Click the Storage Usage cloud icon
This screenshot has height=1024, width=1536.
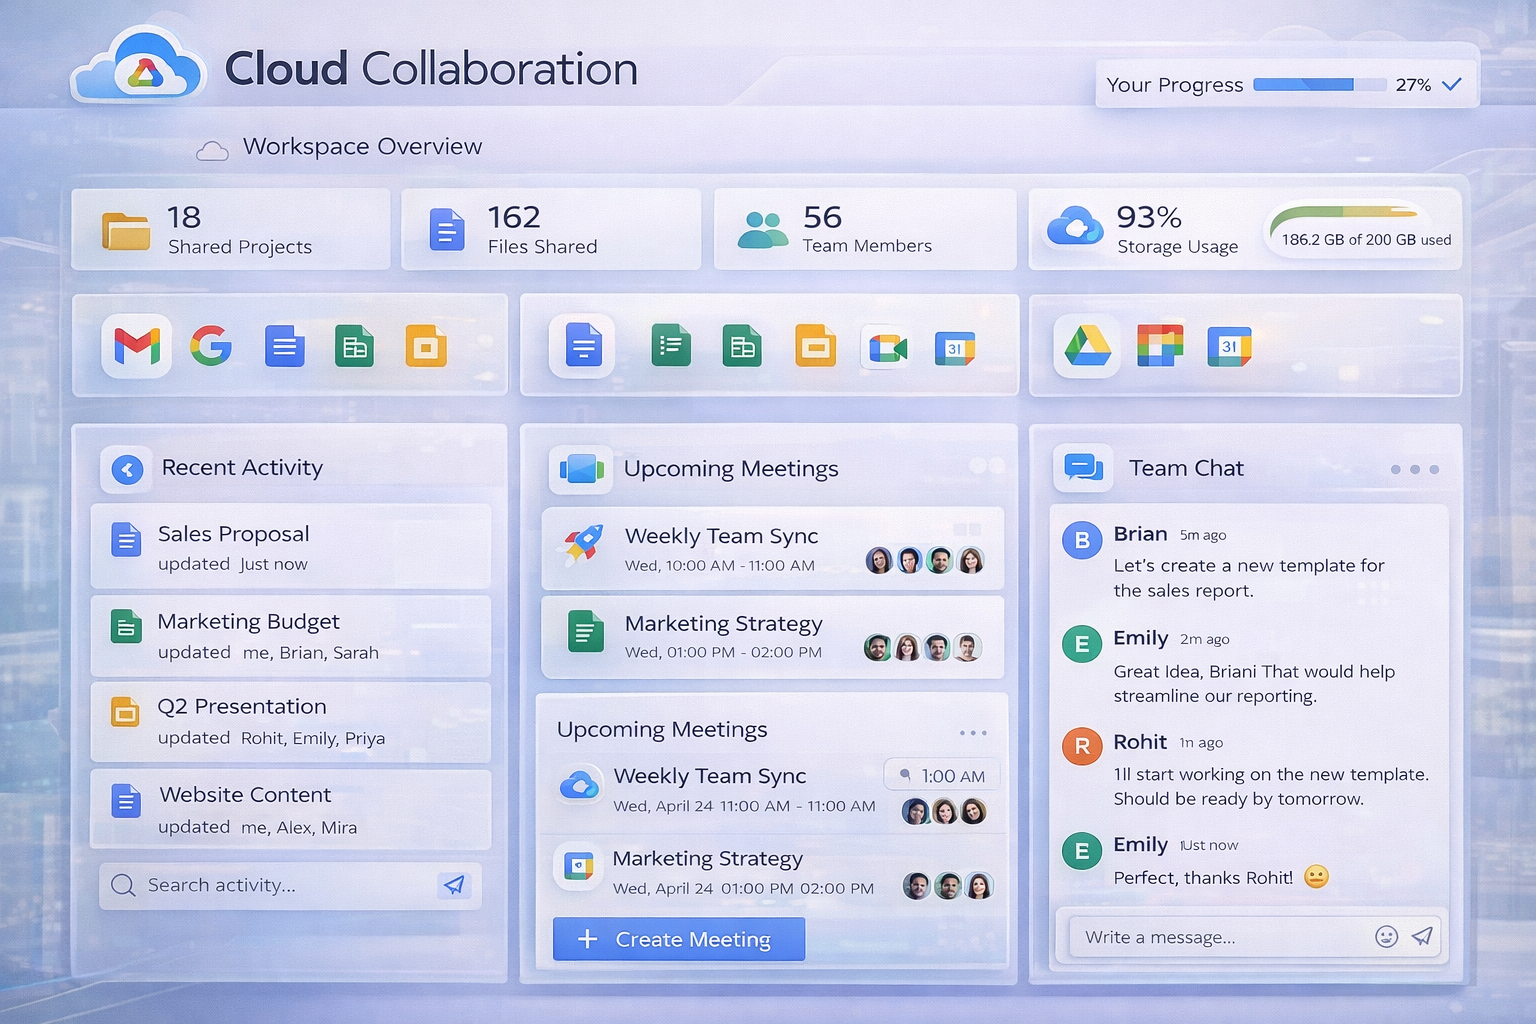click(x=1075, y=226)
